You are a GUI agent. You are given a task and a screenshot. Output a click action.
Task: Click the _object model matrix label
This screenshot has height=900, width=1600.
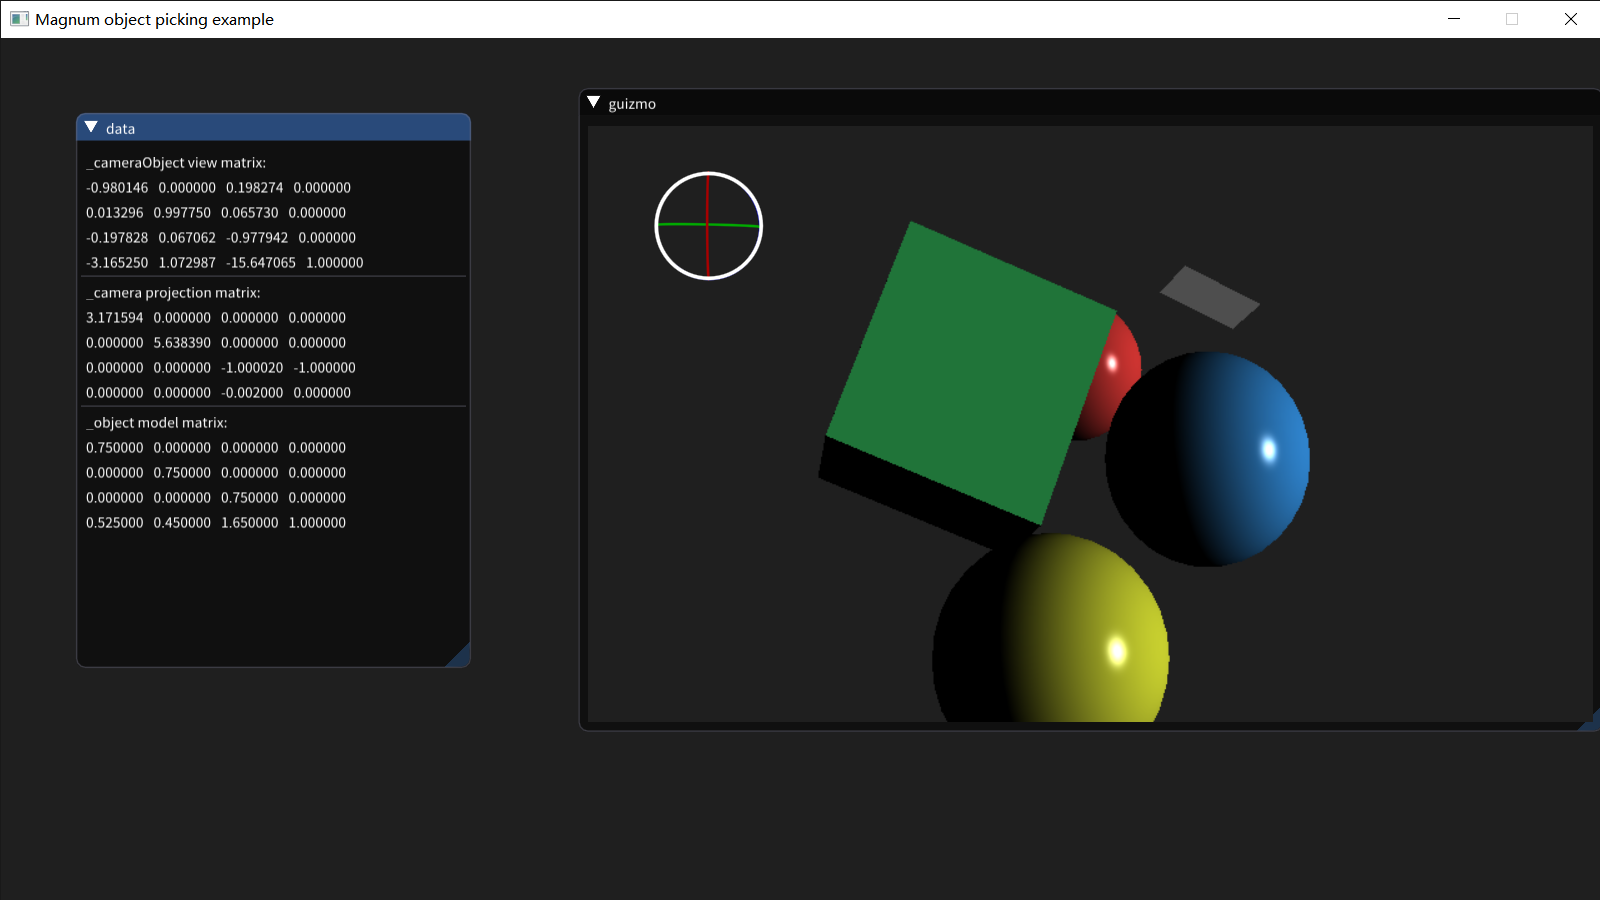(156, 422)
